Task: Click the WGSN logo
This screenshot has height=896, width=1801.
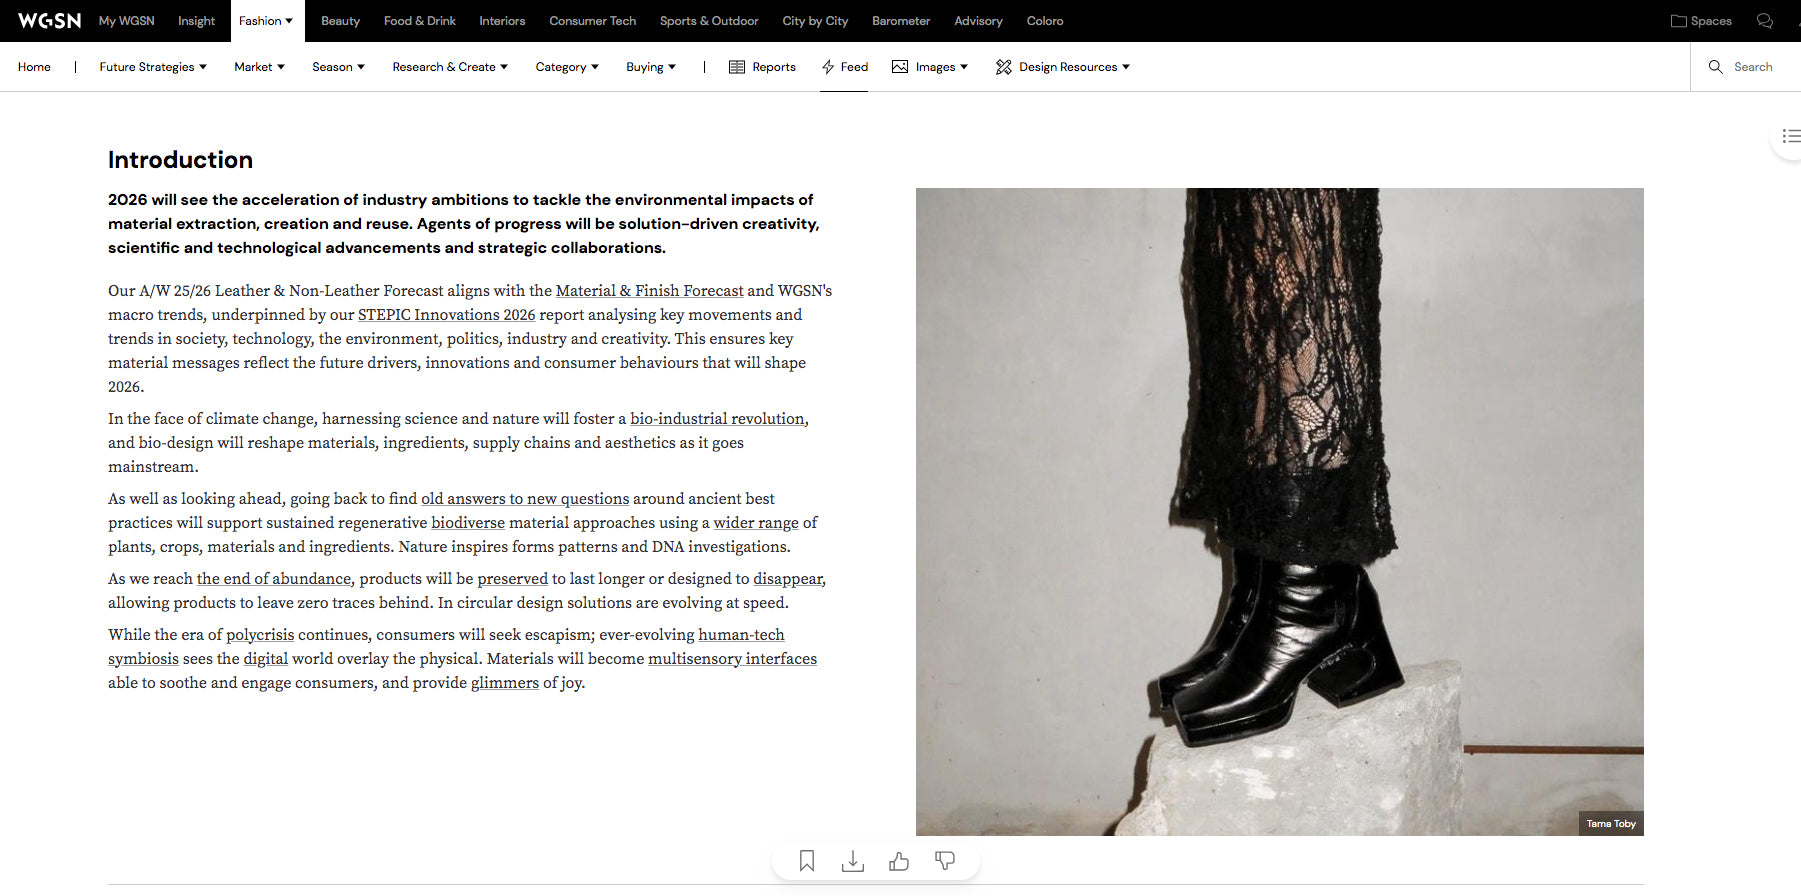Action: pos(49,21)
